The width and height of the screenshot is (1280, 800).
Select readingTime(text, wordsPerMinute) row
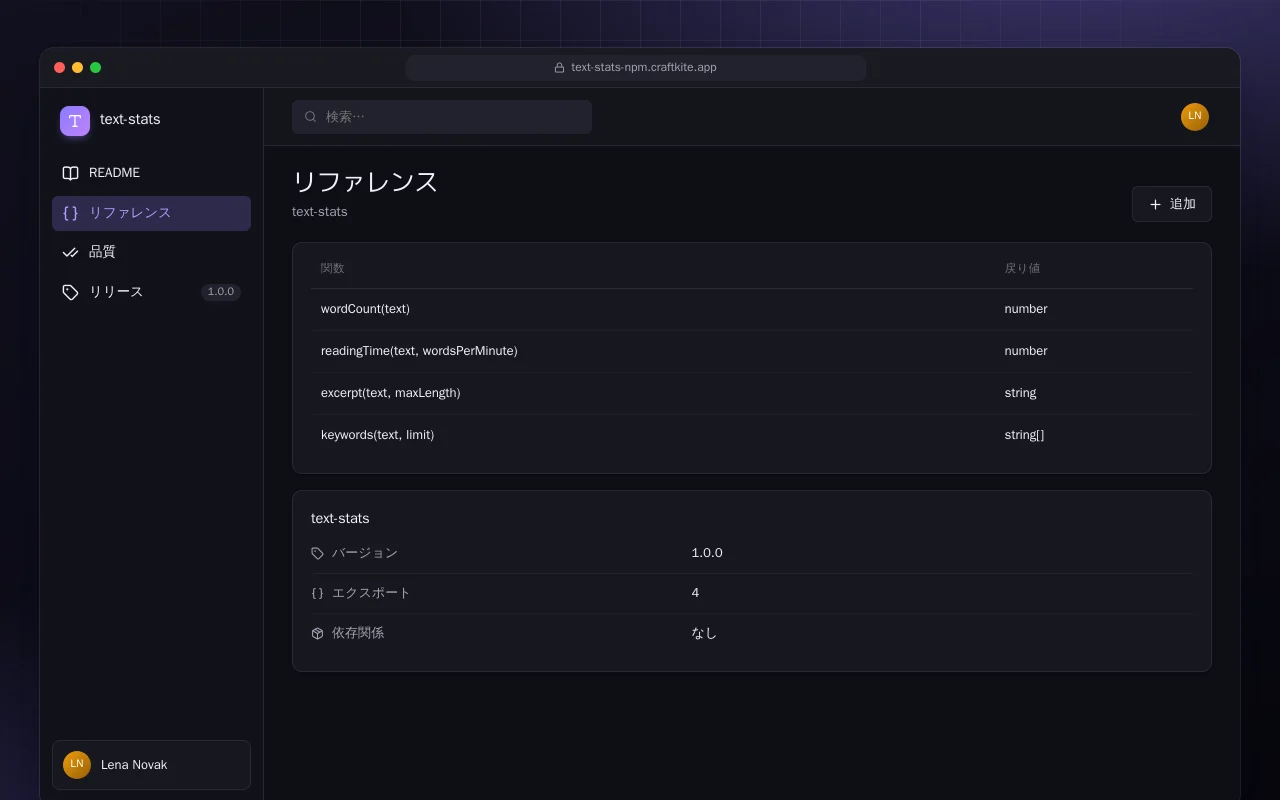(751, 351)
